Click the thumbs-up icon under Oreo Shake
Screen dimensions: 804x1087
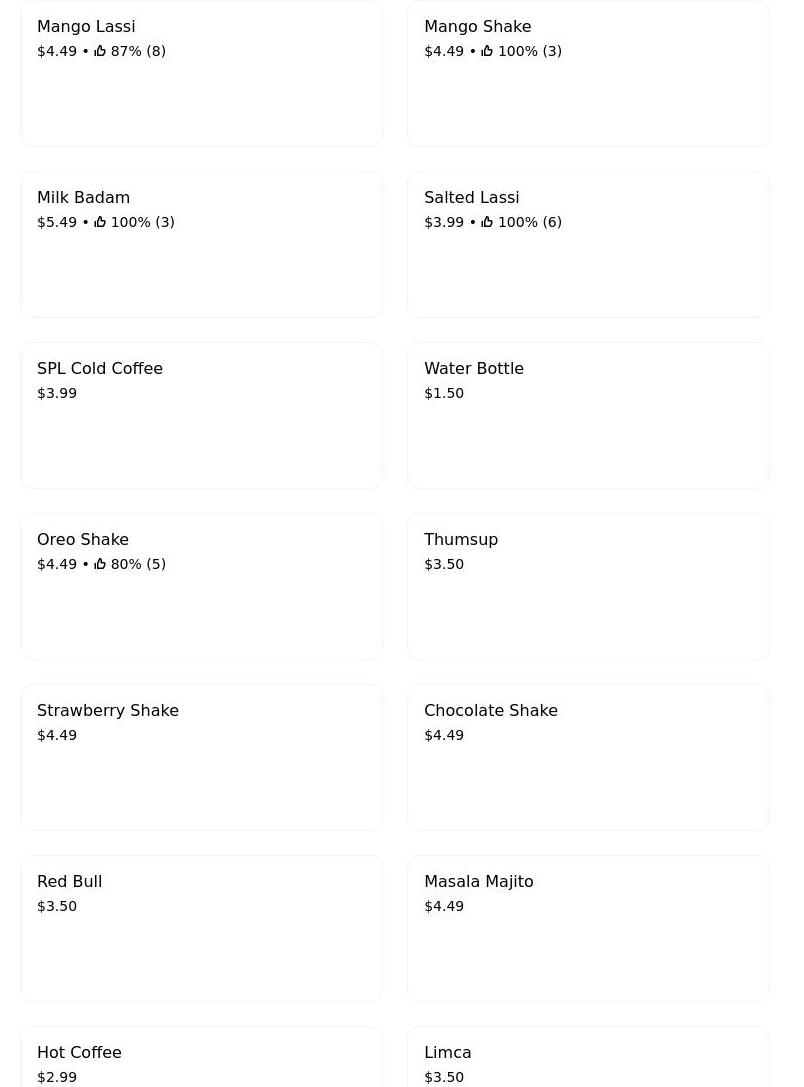tap(100, 564)
